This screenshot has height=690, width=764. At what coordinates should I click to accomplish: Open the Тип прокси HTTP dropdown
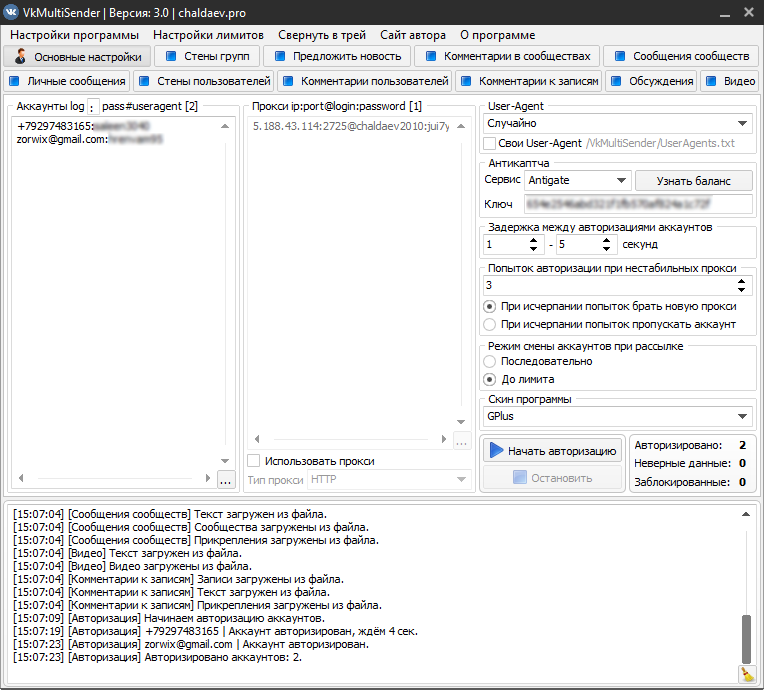click(x=389, y=479)
